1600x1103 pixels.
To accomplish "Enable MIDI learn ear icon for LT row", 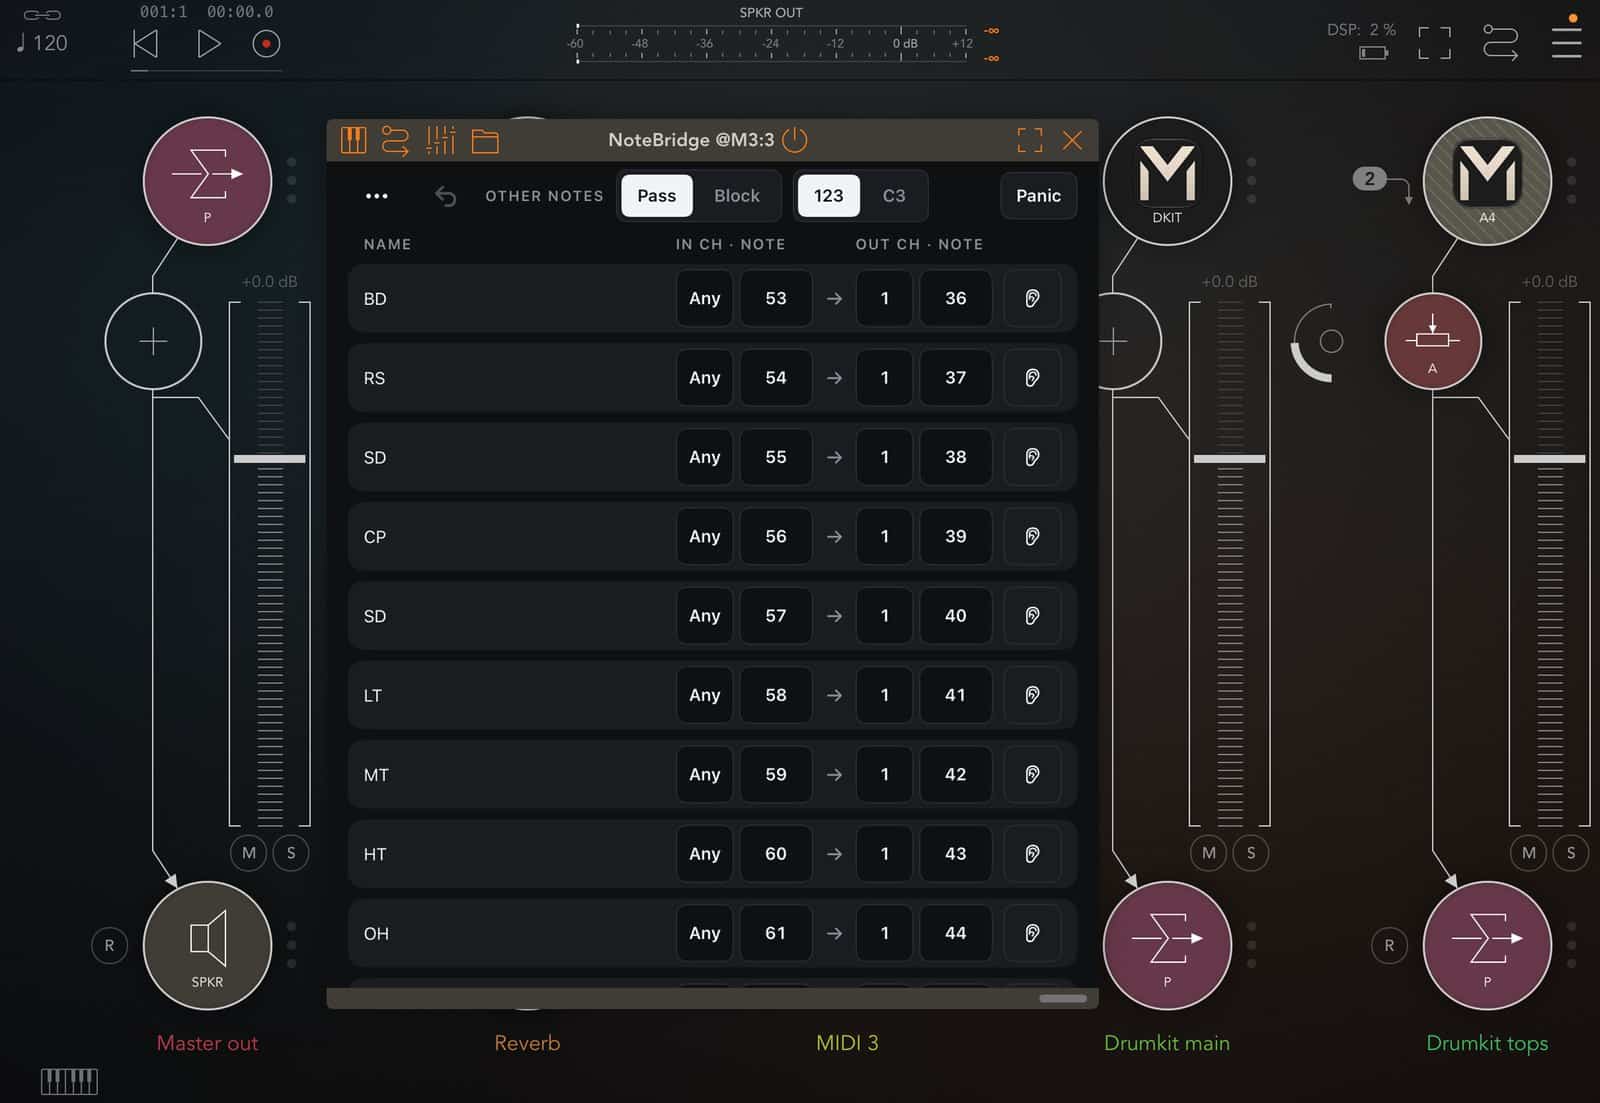I will click(1033, 695).
